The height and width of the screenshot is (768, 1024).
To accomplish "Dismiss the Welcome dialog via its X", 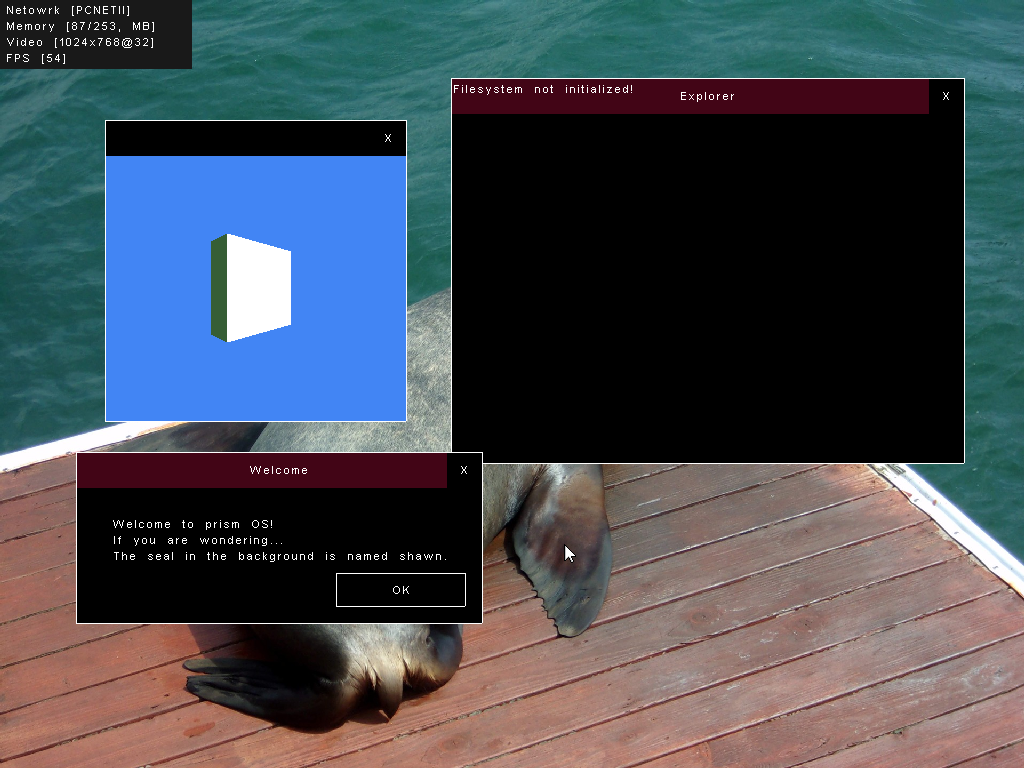I will pyautogui.click(x=463, y=470).
